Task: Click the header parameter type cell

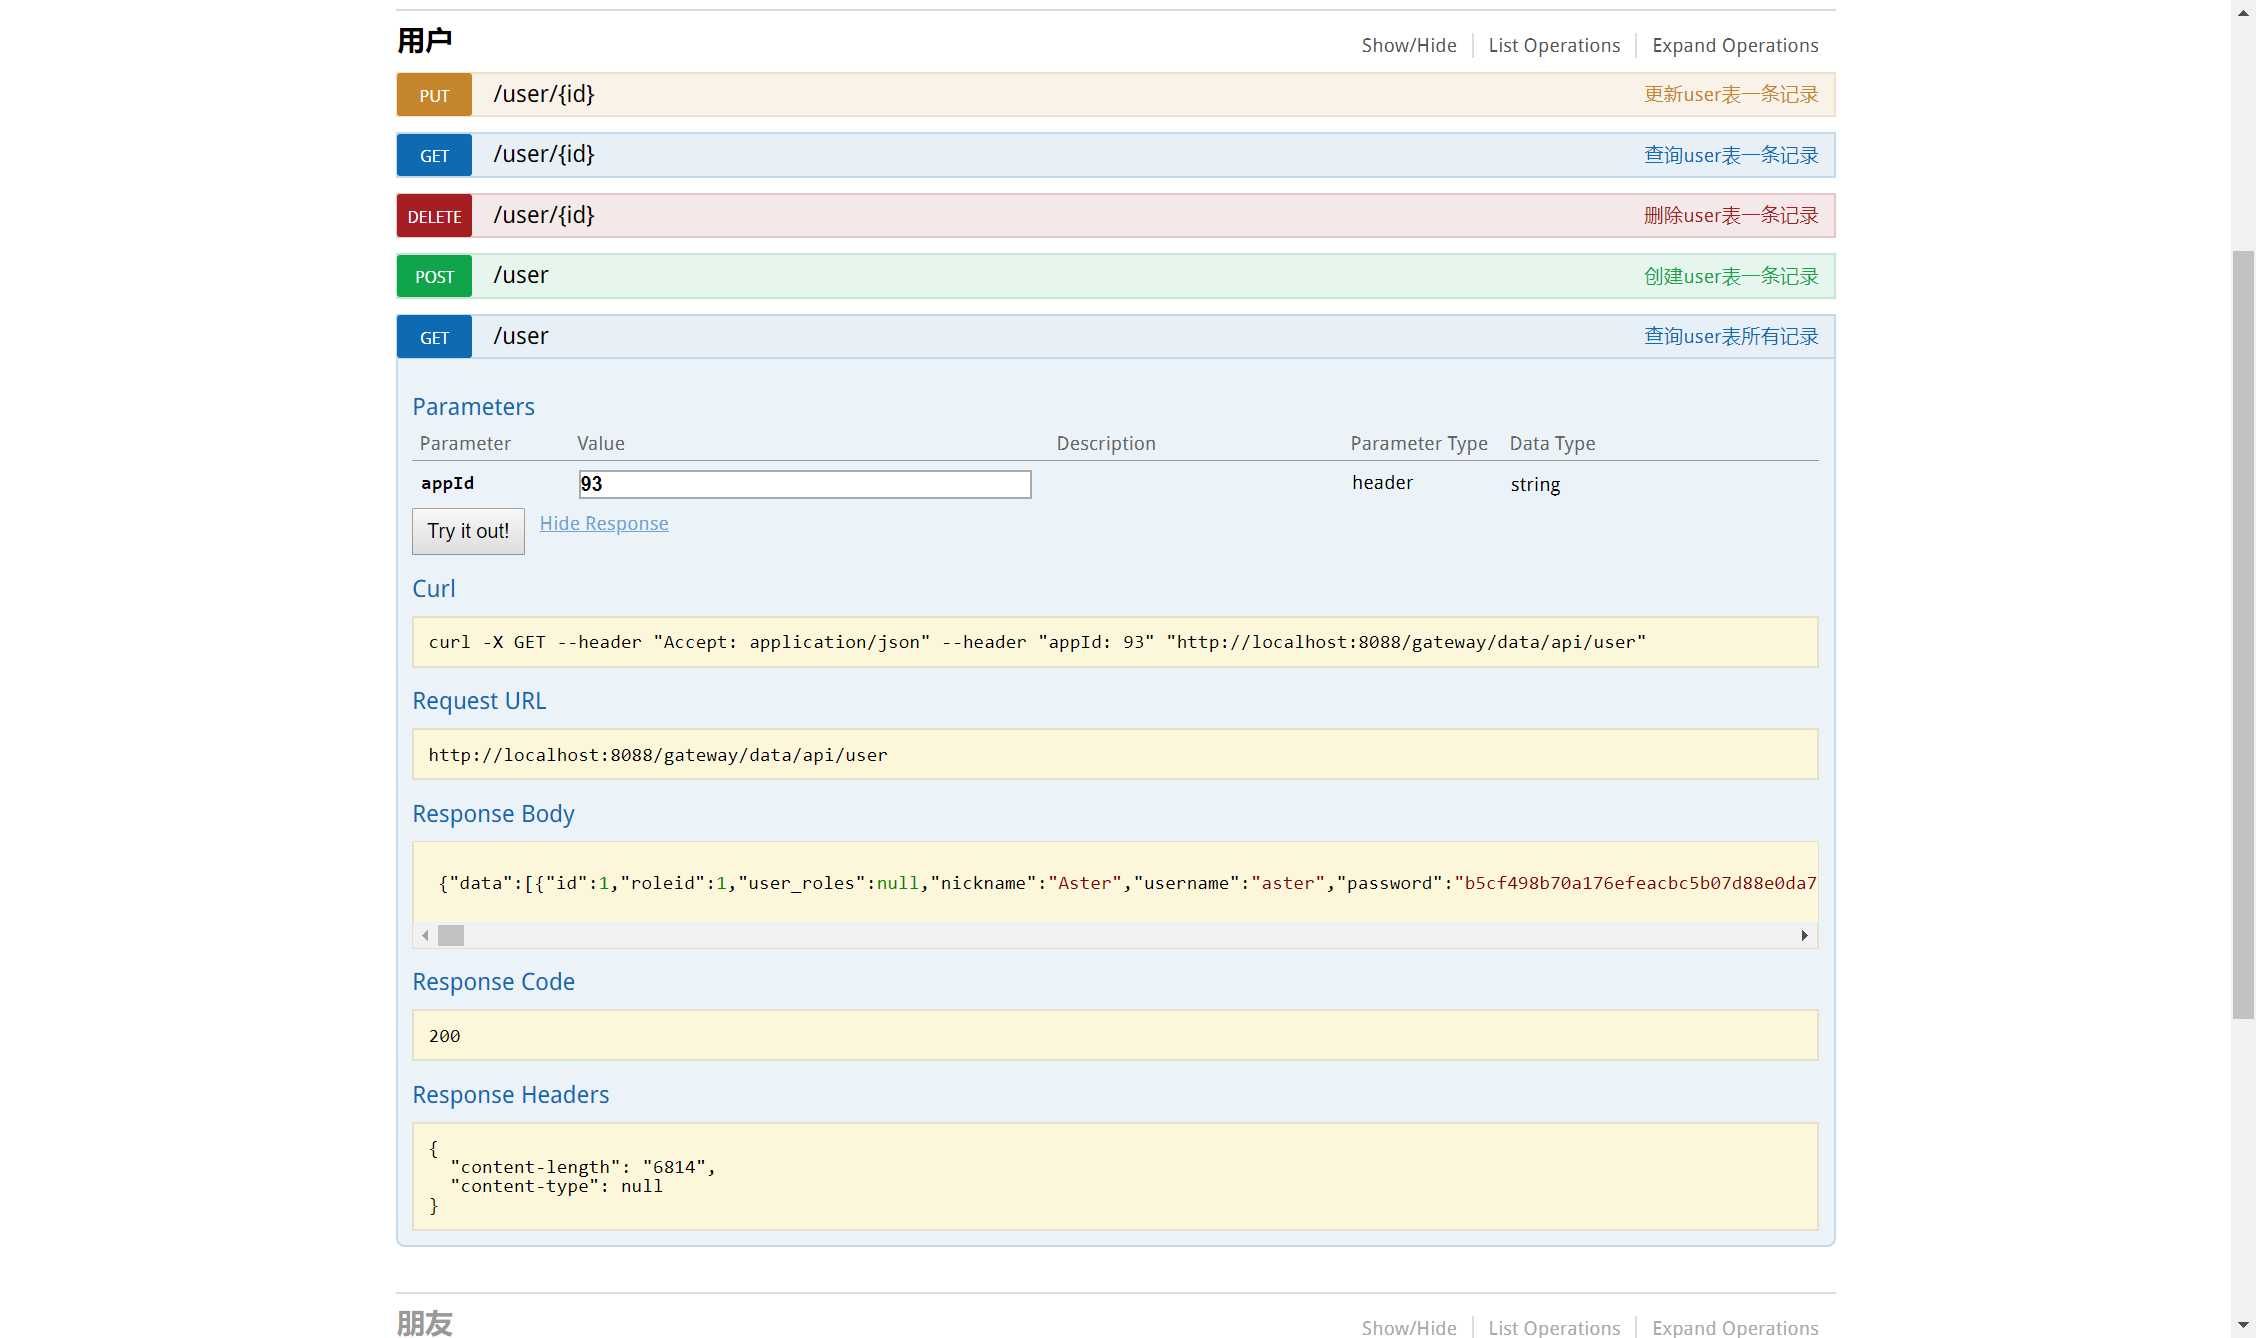Action: point(1382,482)
